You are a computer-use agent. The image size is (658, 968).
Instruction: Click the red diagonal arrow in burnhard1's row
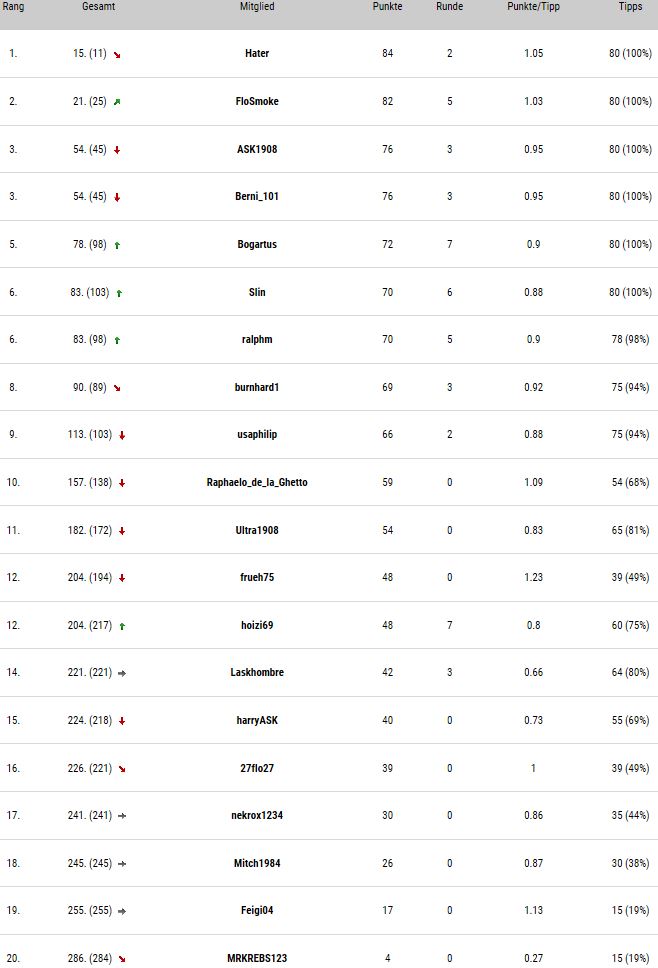click(x=117, y=388)
